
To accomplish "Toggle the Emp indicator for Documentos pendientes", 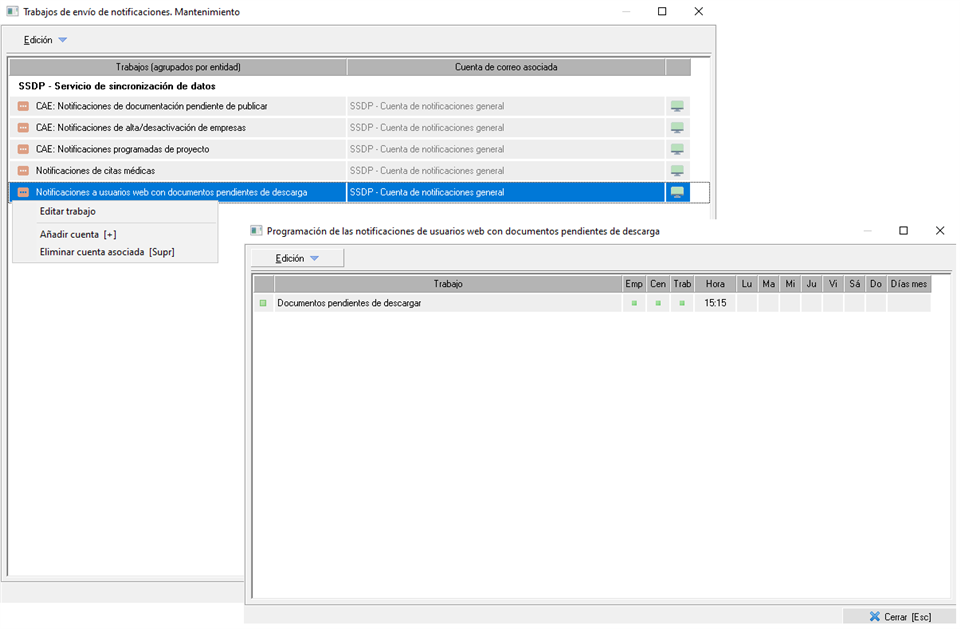I will (634, 303).
